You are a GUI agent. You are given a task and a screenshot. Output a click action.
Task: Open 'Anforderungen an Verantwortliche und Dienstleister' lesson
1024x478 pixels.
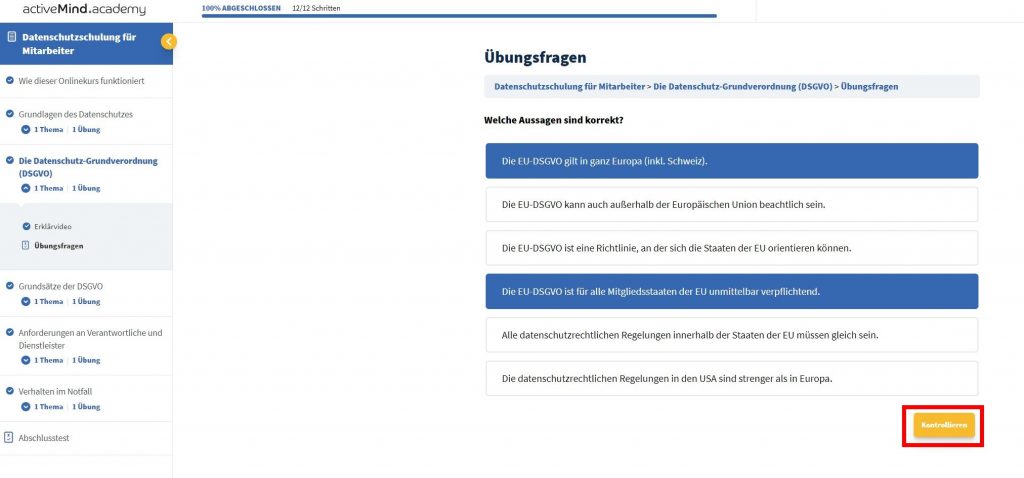tap(90, 339)
